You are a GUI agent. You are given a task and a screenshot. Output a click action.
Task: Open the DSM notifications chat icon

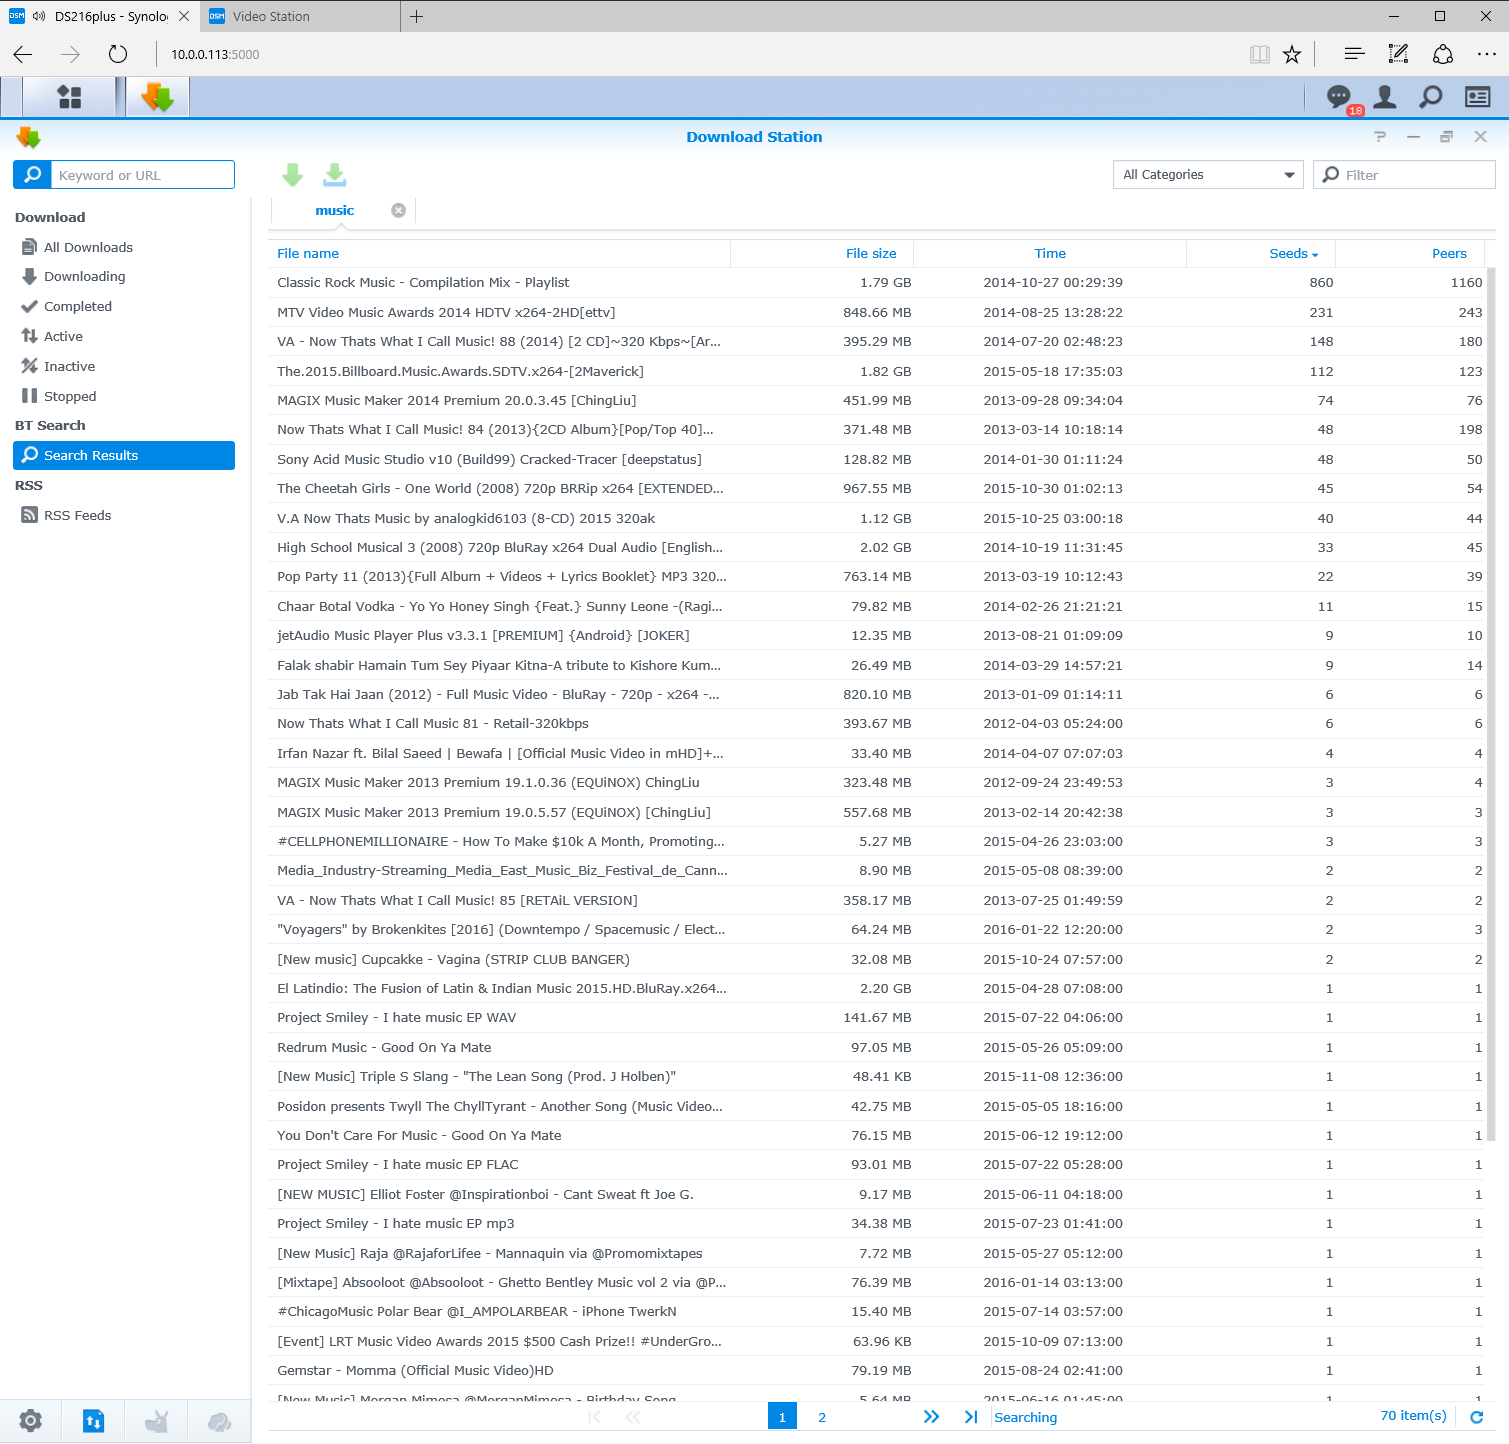1338,97
